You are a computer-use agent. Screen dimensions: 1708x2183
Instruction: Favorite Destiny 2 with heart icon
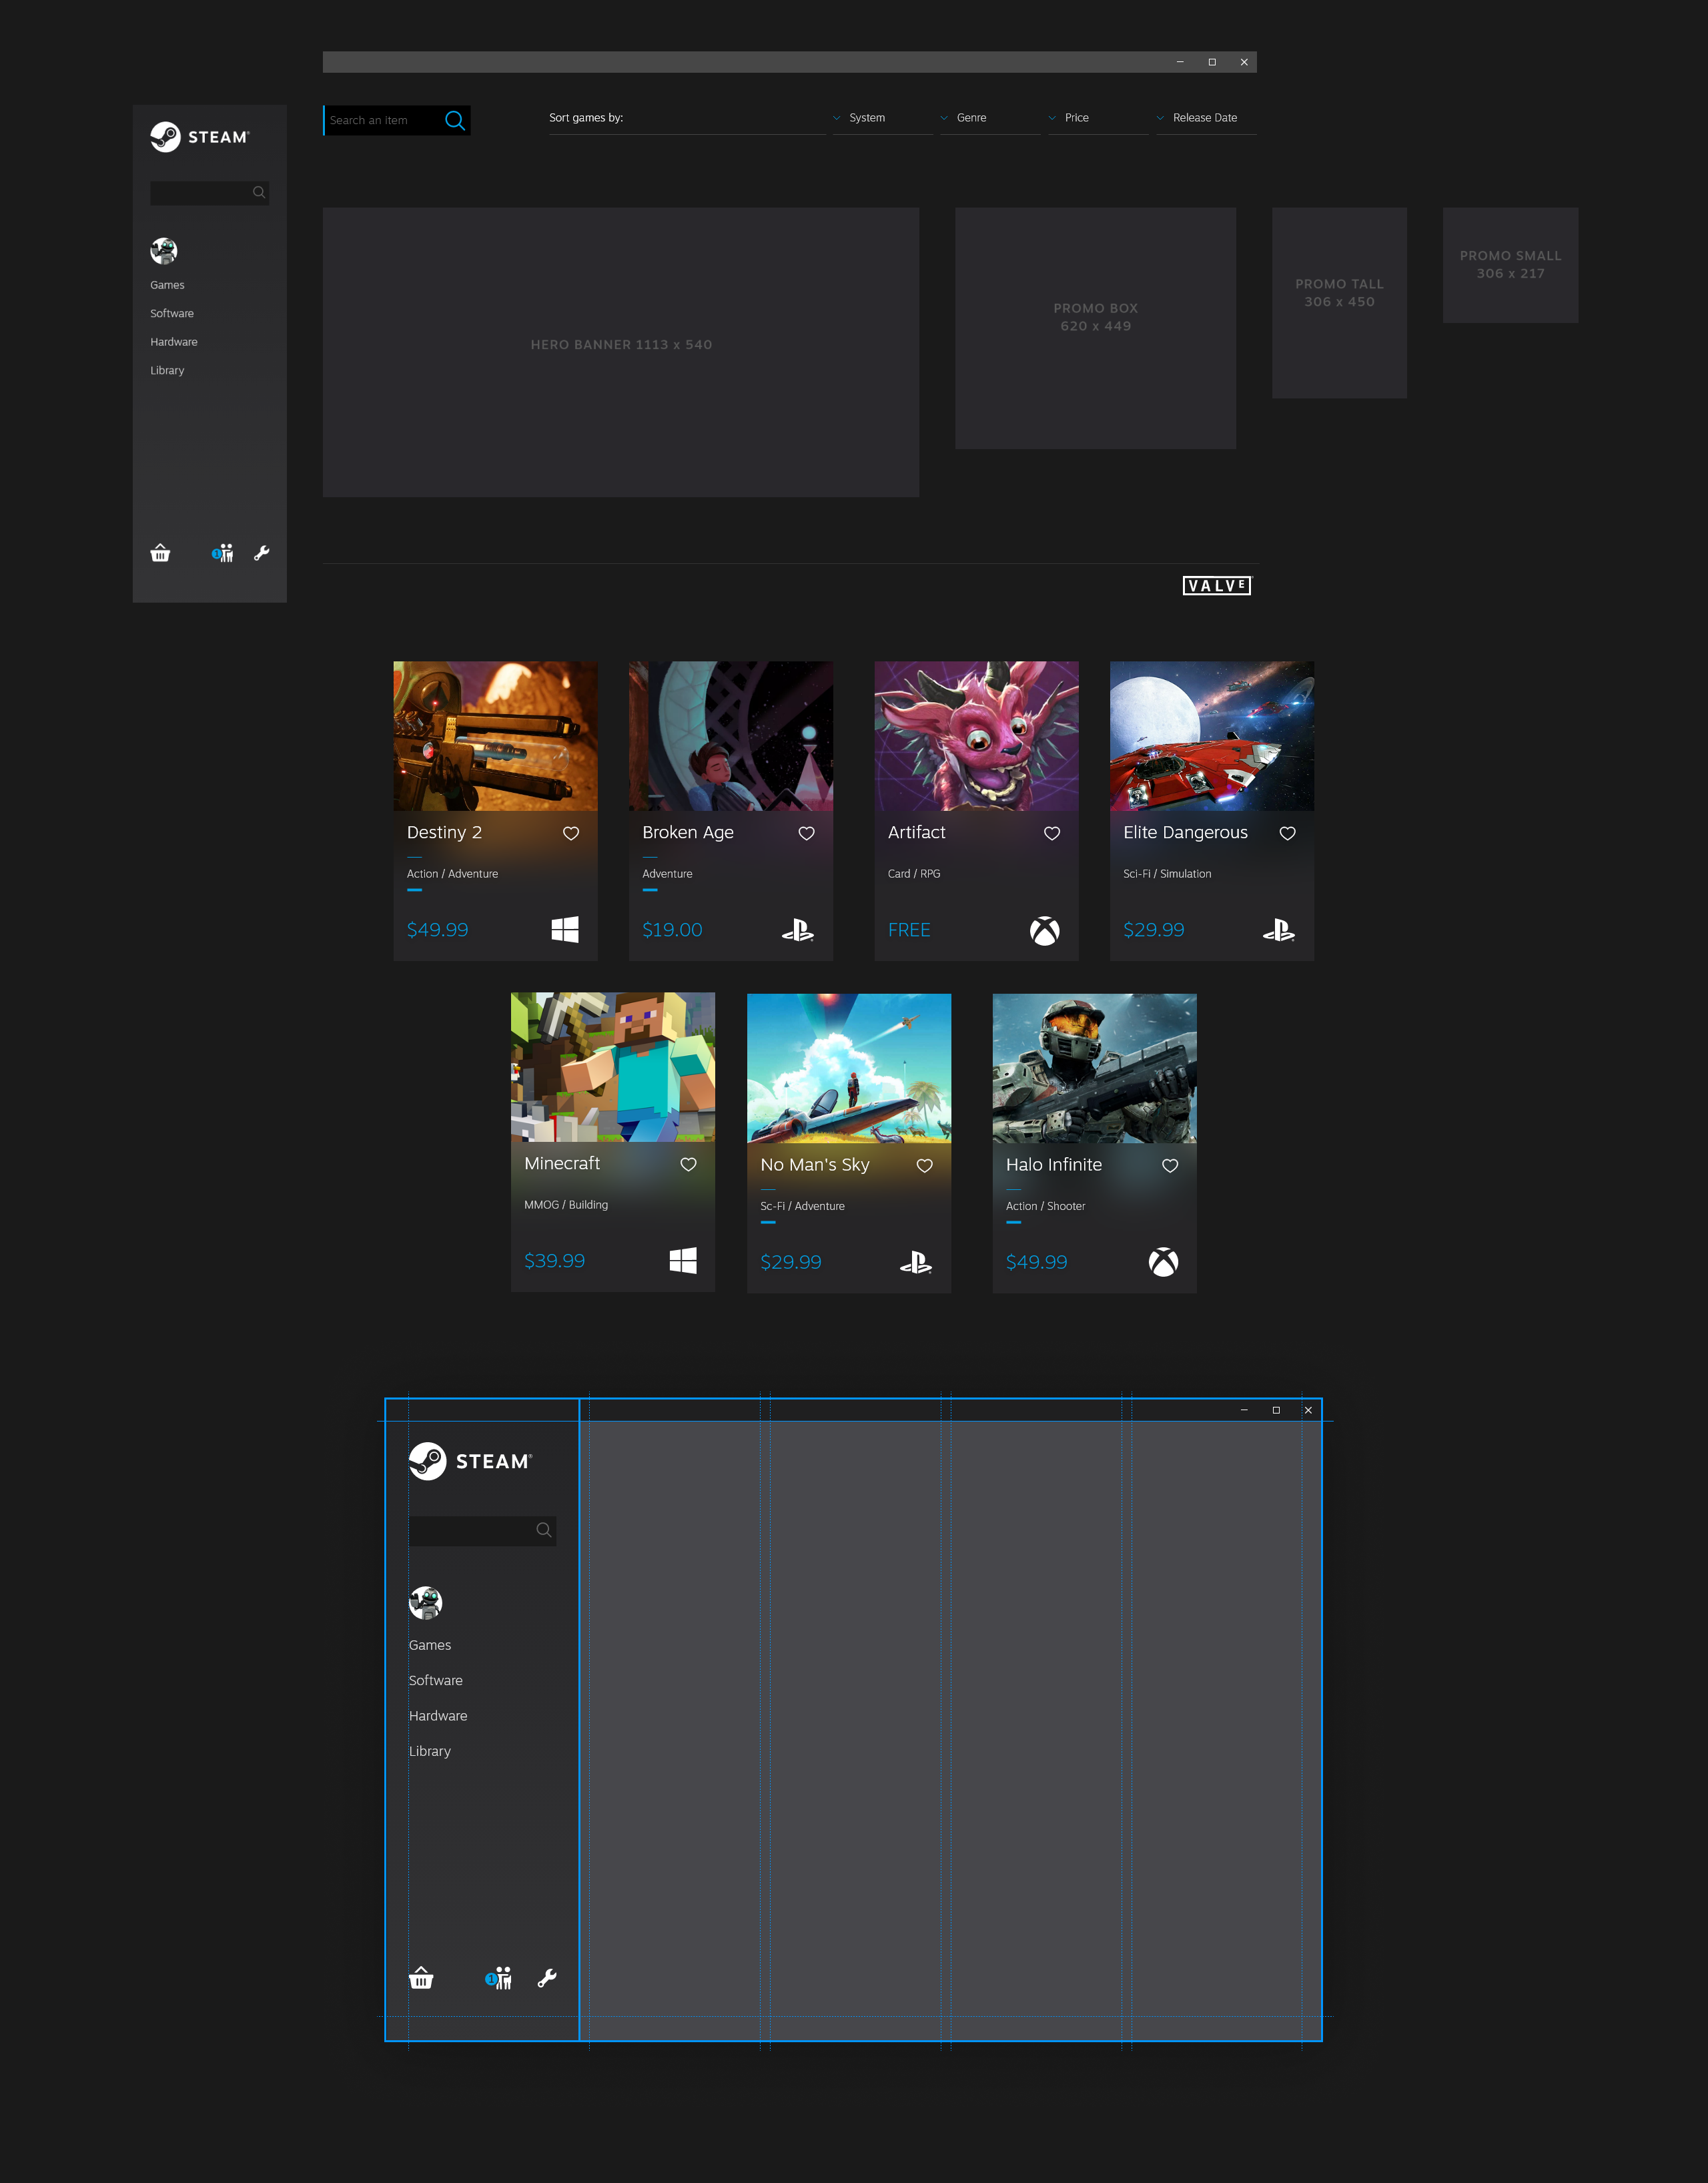point(571,833)
